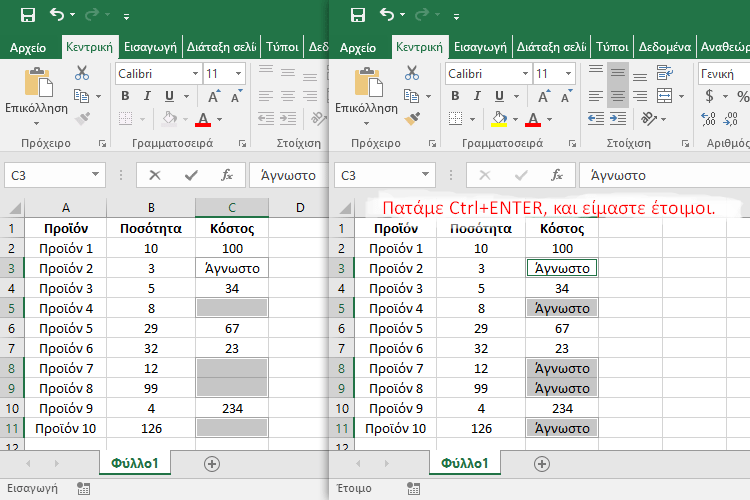The width and height of the screenshot is (750, 500).
Task: Decrease font size in right window
Action: (566, 96)
